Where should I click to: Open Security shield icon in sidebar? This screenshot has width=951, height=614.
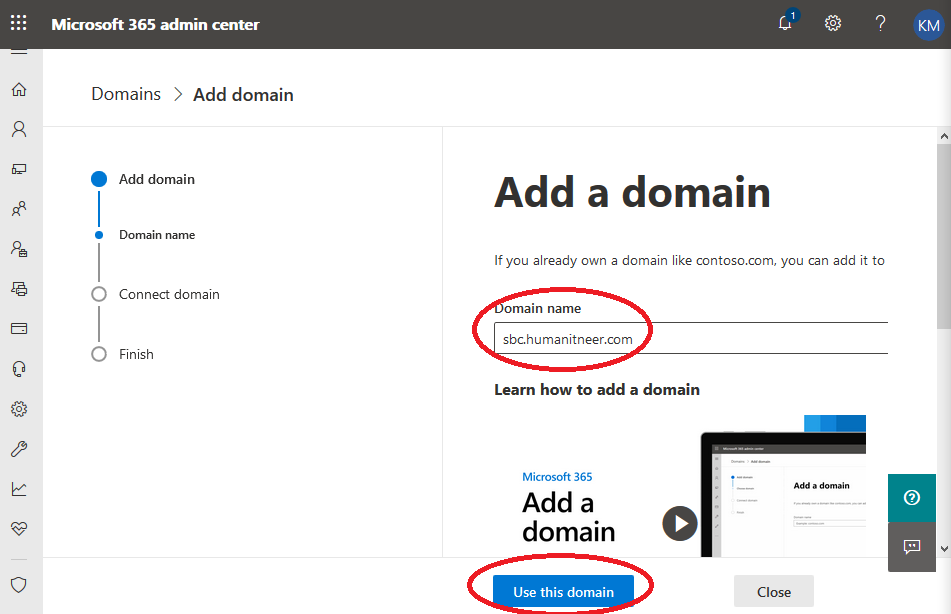point(19,585)
